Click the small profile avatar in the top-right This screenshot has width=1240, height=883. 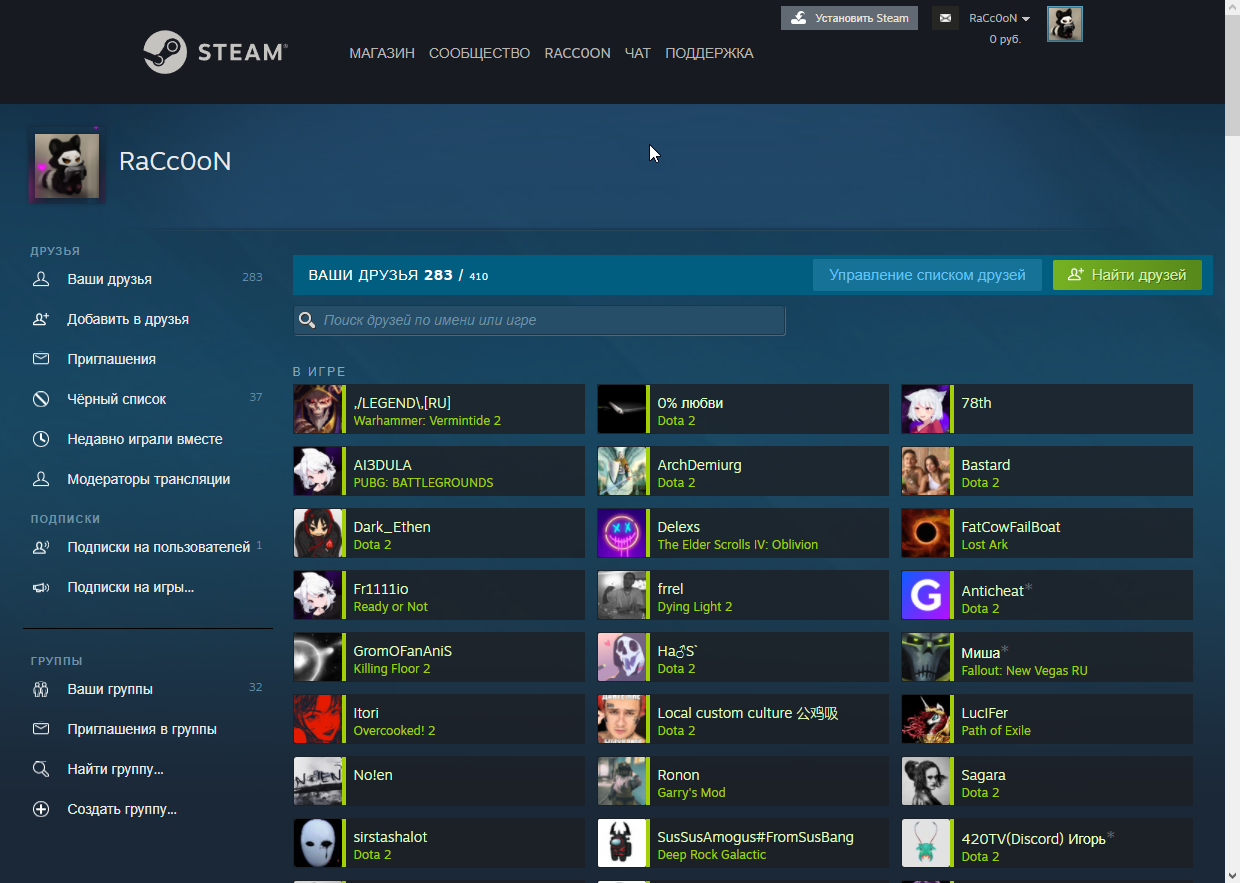(x=1065, y=24)
